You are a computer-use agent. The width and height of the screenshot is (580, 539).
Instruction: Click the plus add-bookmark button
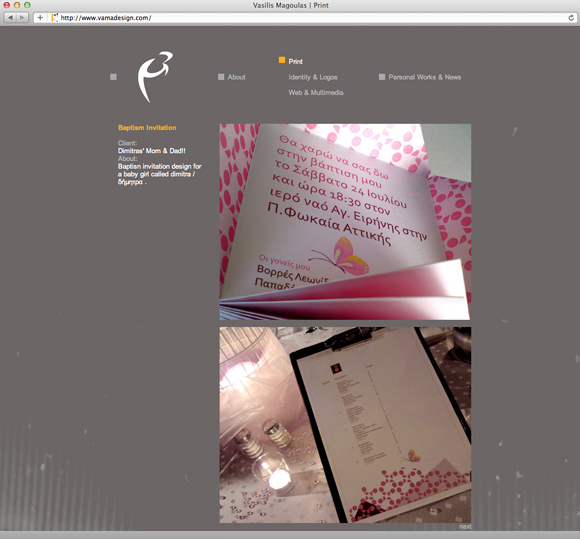40,17
